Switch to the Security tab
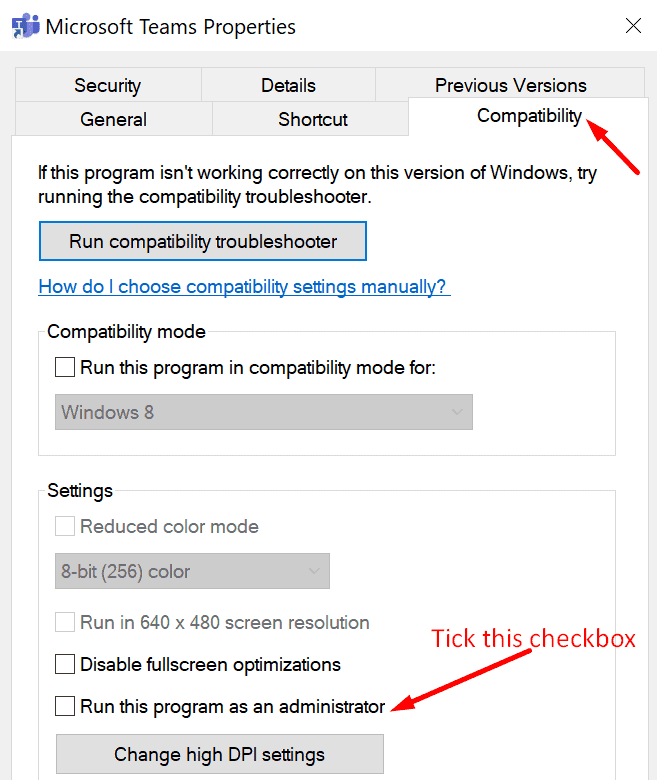657x780 pixels. coord(108,85)
